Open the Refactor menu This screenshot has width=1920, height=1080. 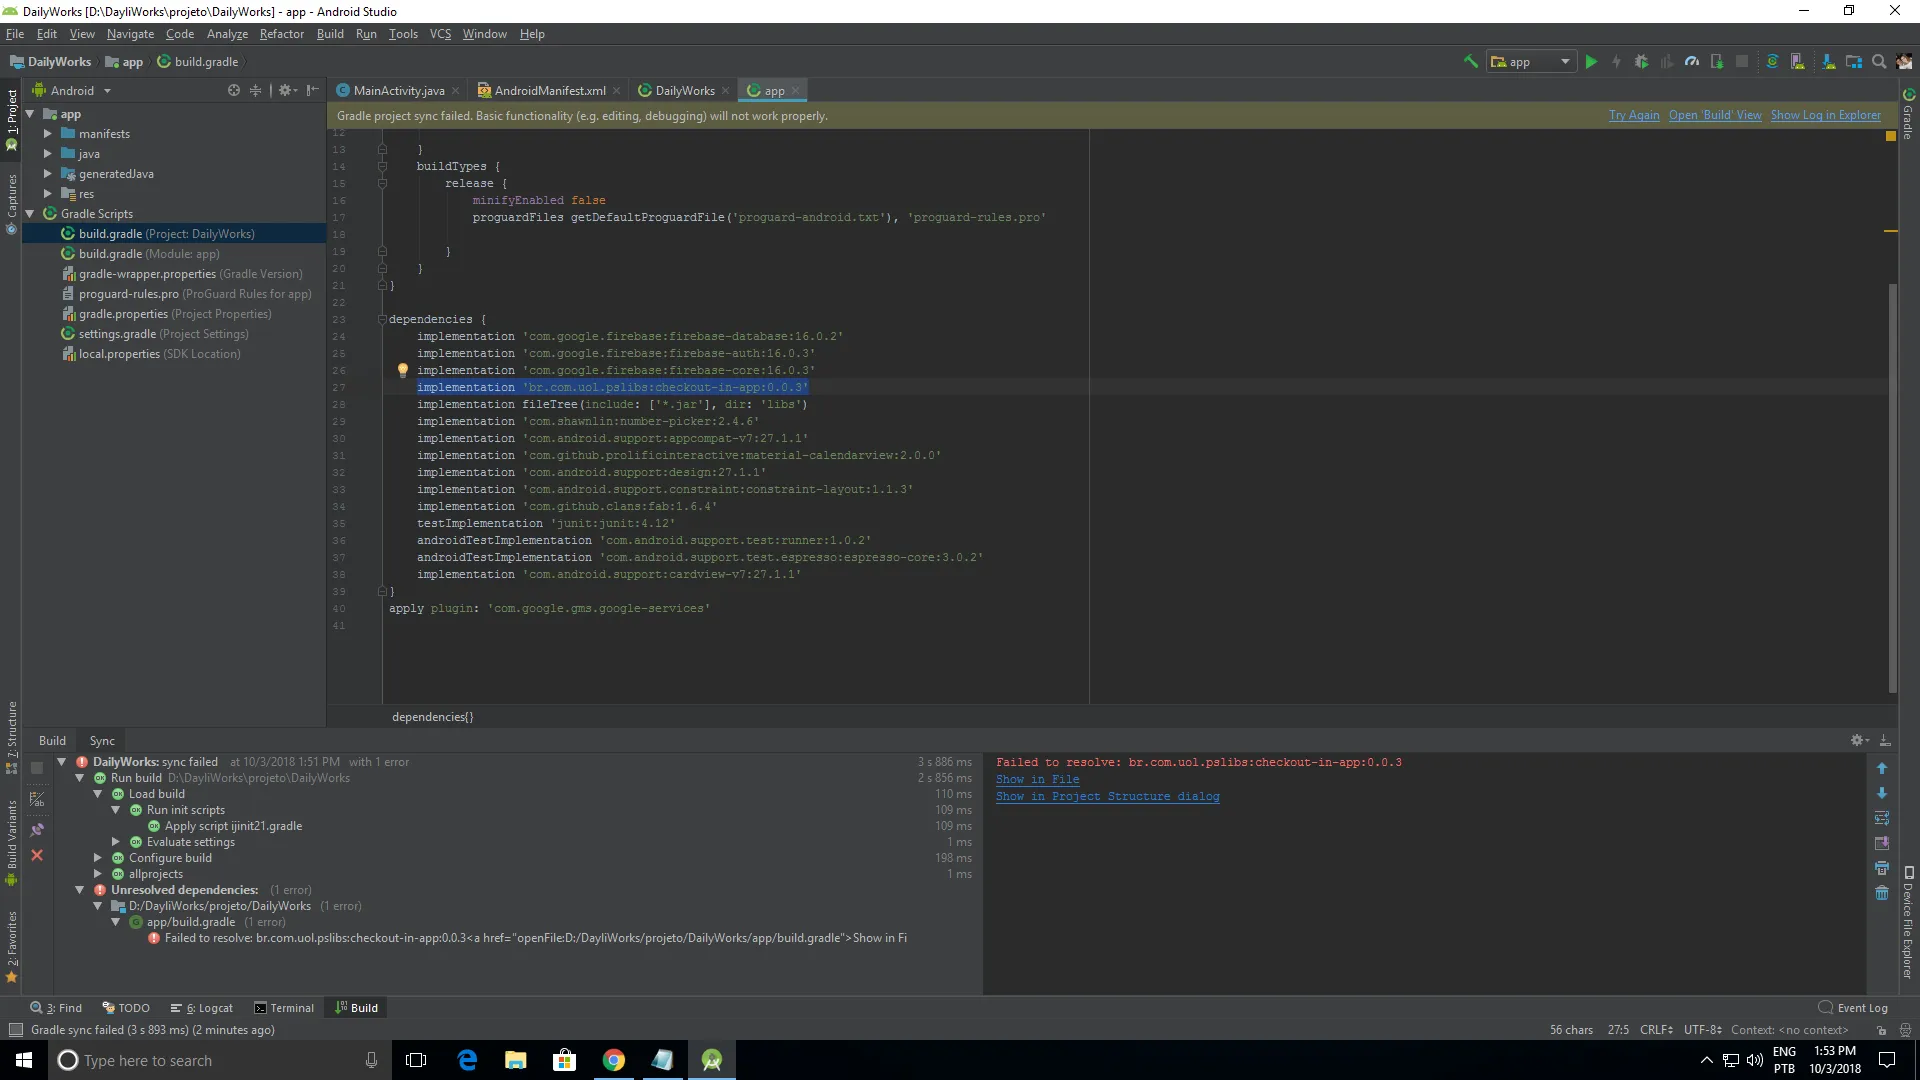pos(281,34)
